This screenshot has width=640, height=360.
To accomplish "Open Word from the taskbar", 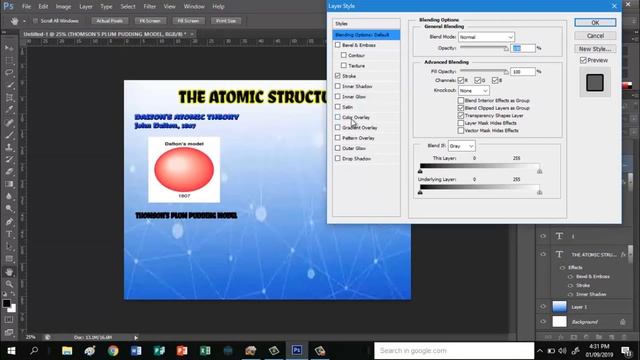I will (136, 351).
